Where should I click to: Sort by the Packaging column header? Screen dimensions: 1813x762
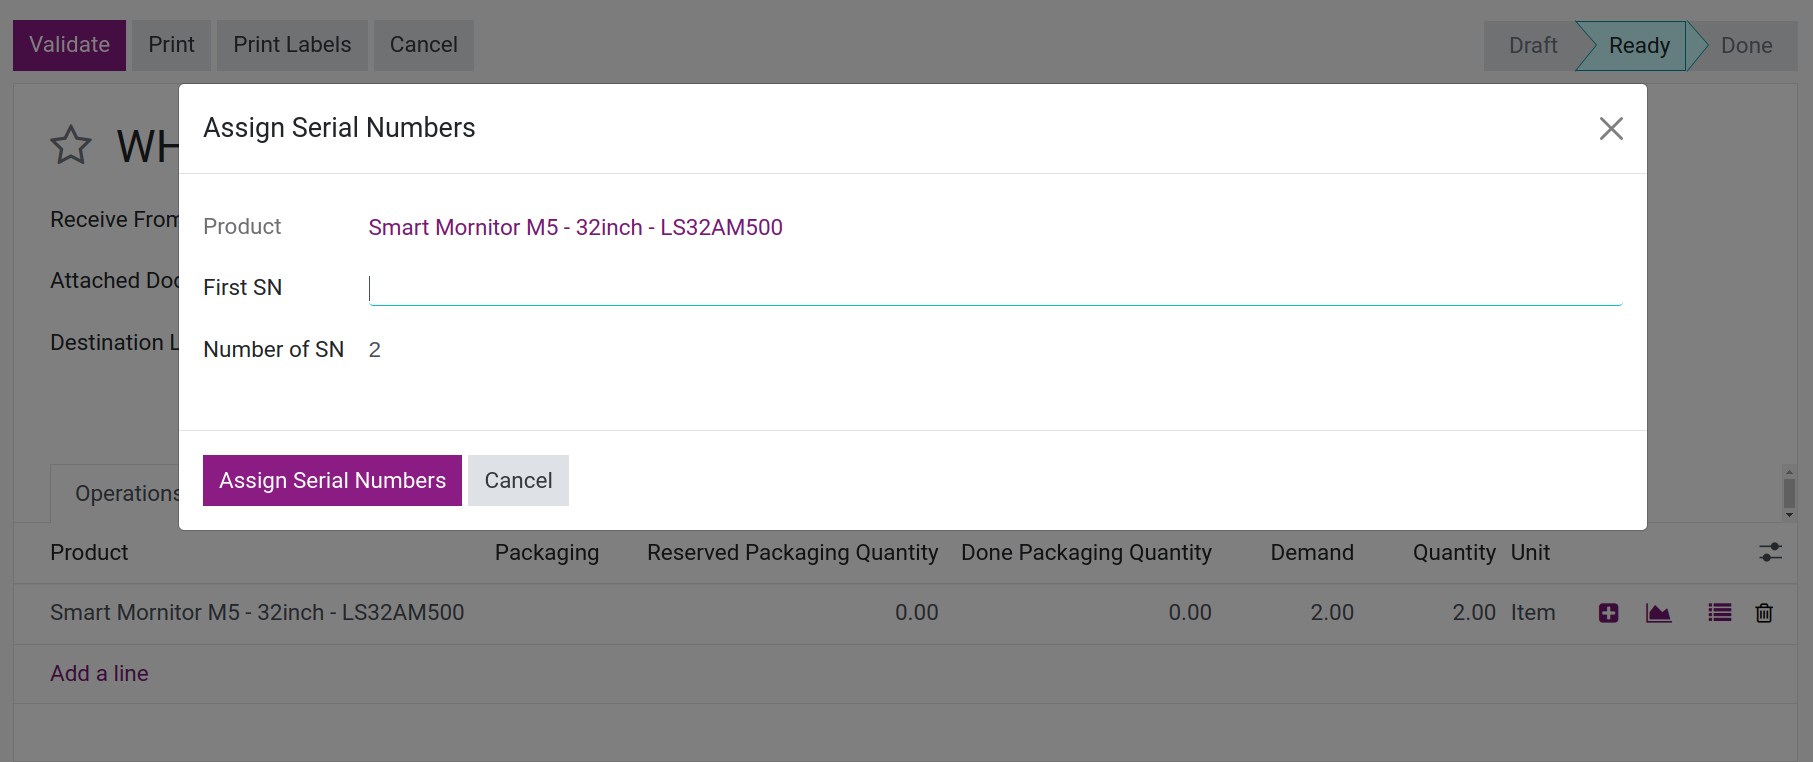(547, 552)
